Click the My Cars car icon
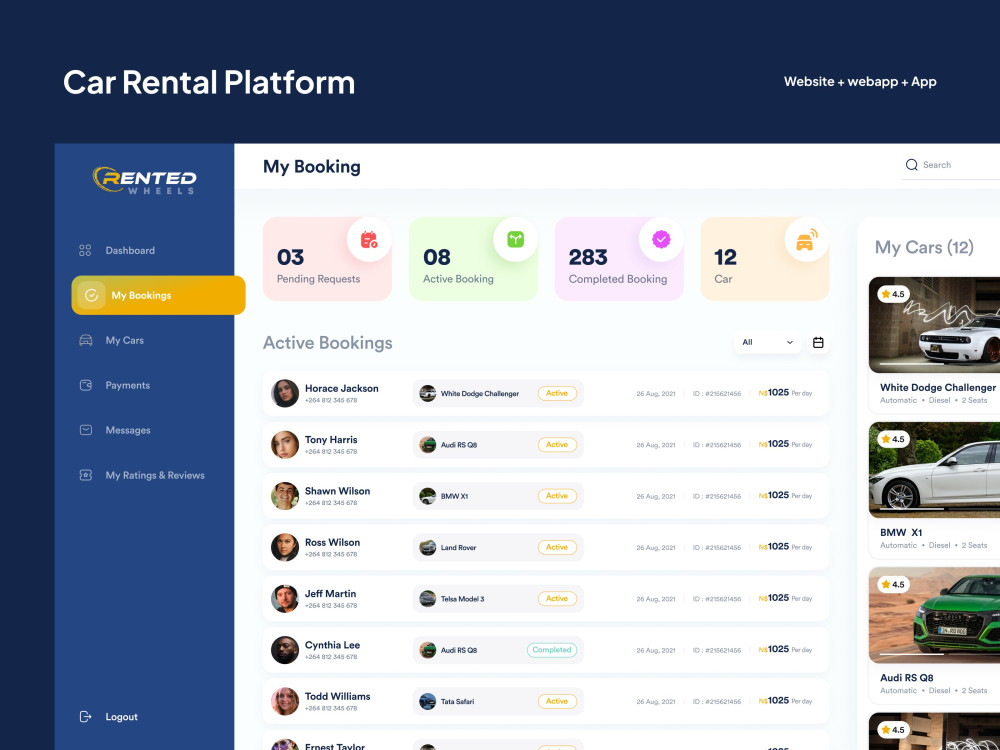1000x750 pixels. point(85,340)
